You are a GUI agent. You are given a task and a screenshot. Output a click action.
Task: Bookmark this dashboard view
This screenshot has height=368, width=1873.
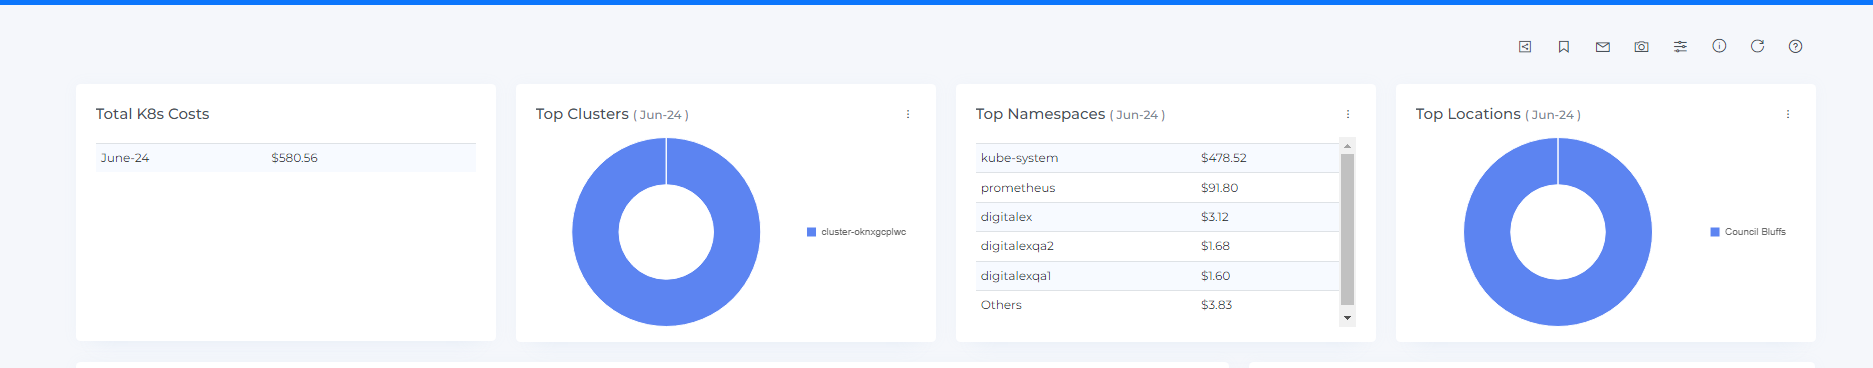[1564, 47]
